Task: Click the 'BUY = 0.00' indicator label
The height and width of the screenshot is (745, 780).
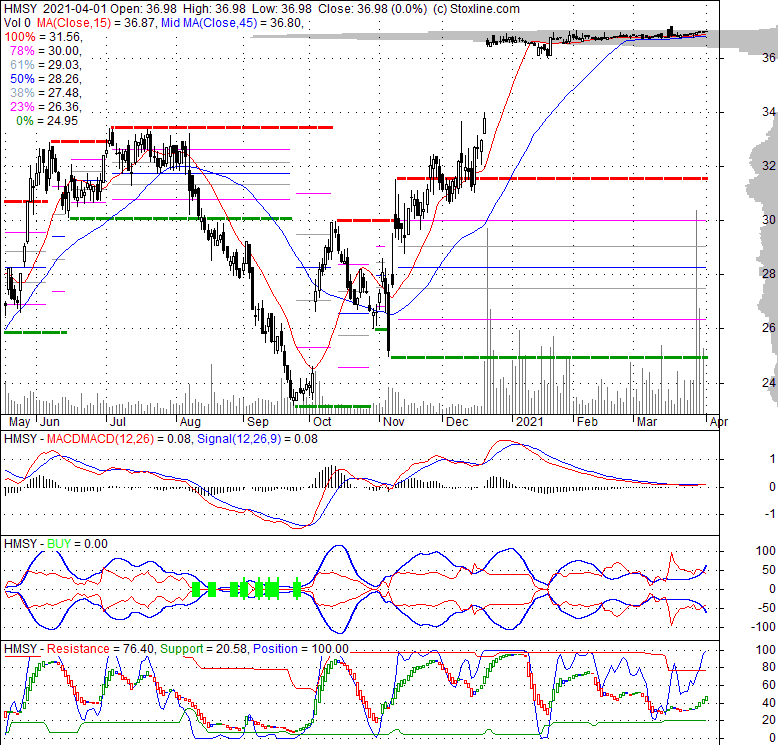Action: [77, 544]
